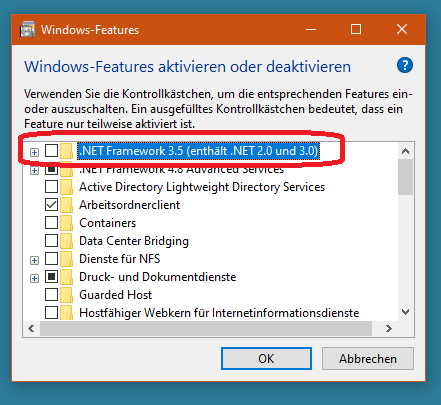Click the folder icon beside Dienste für NFS
Image resolution: width=441 pixels, height=405 pixels.
coord(67,259)
